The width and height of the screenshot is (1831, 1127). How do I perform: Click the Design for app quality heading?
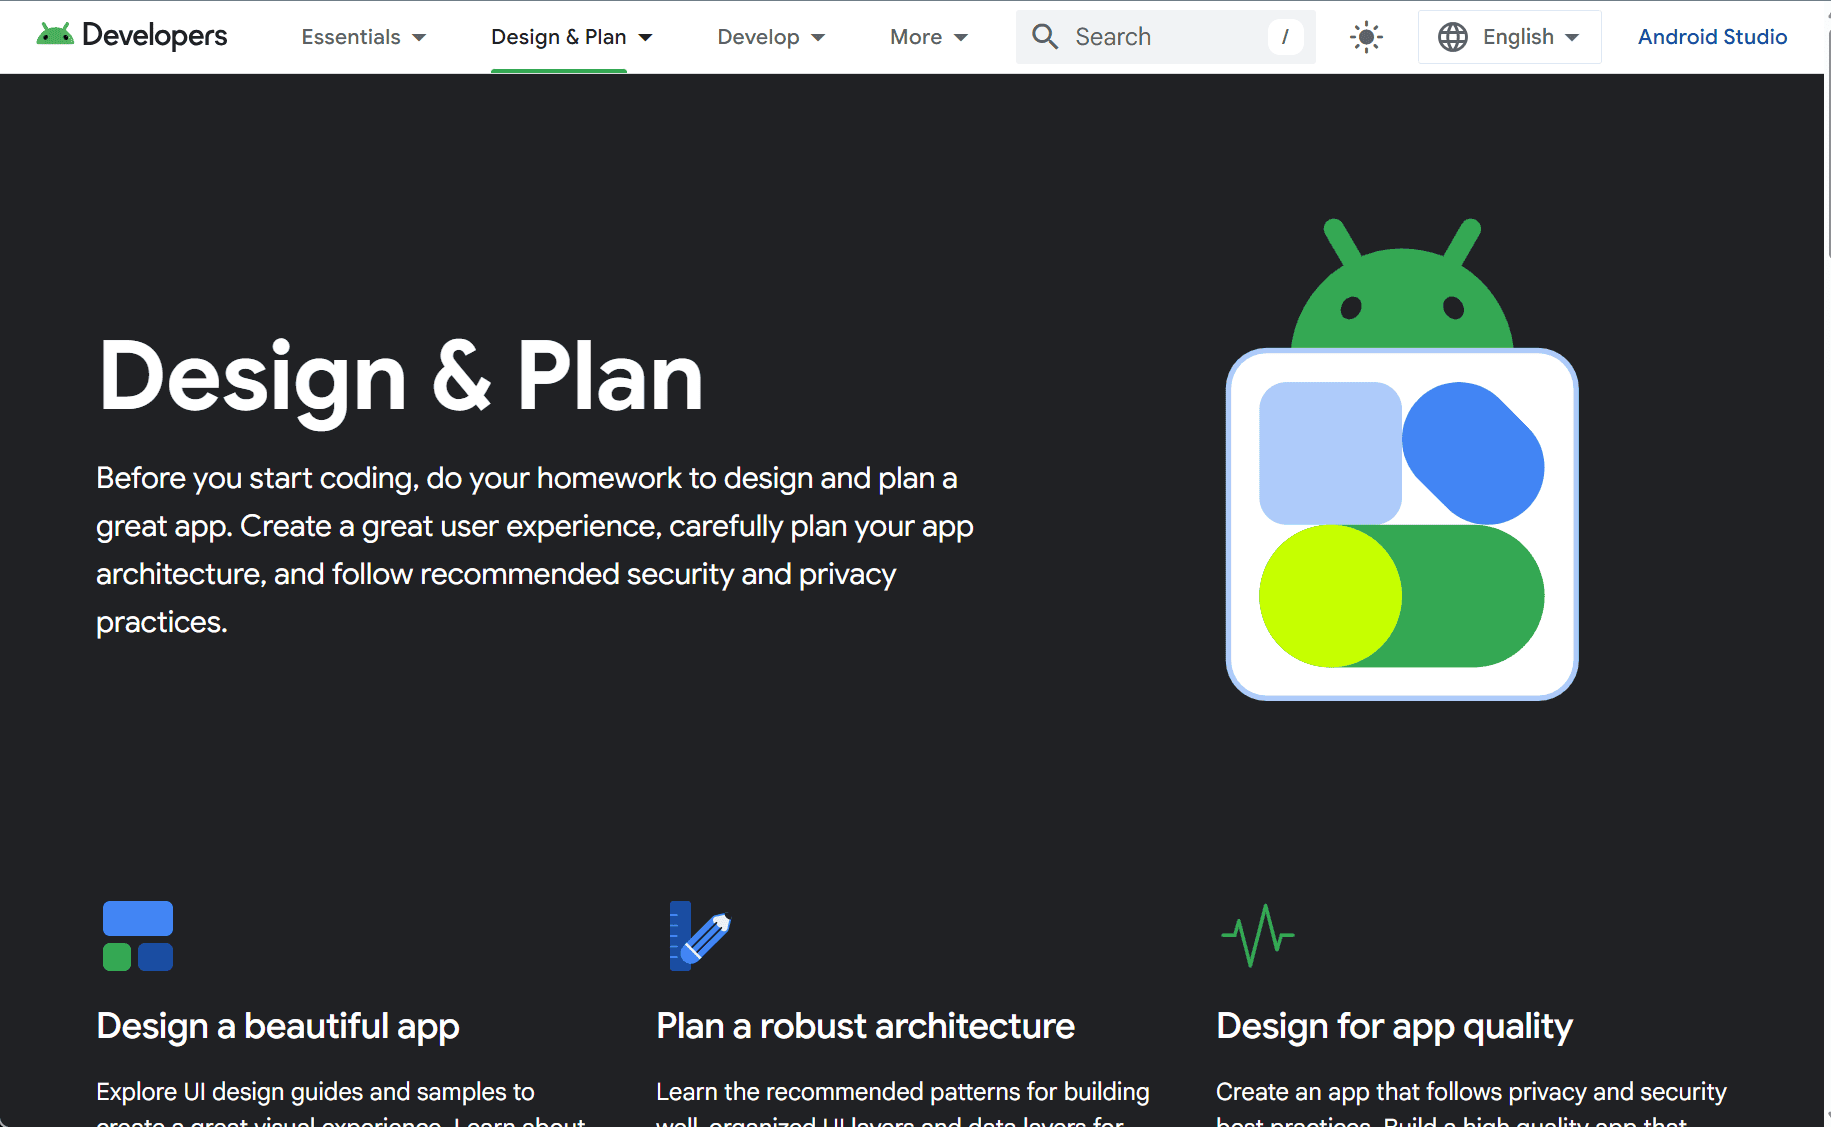click(x=1394, y=1026)
